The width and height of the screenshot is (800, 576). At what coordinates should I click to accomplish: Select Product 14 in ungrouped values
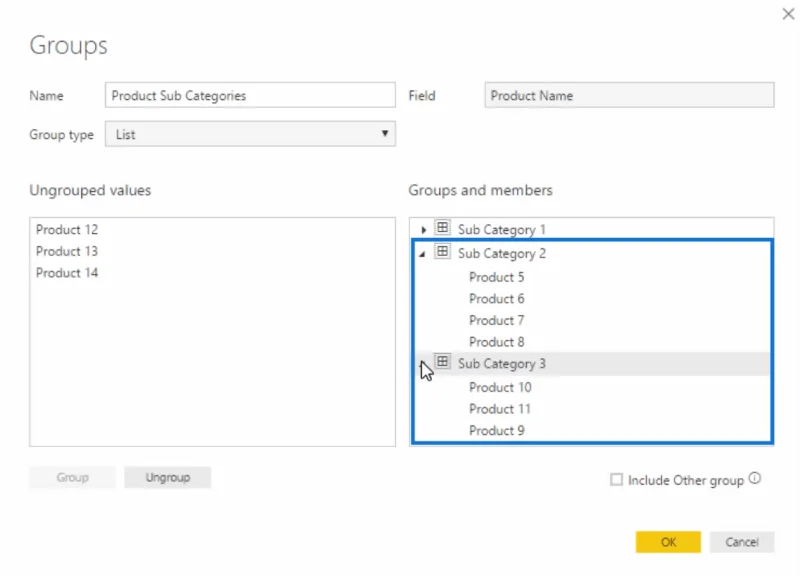pyautogui.click(x=67, y=273)
